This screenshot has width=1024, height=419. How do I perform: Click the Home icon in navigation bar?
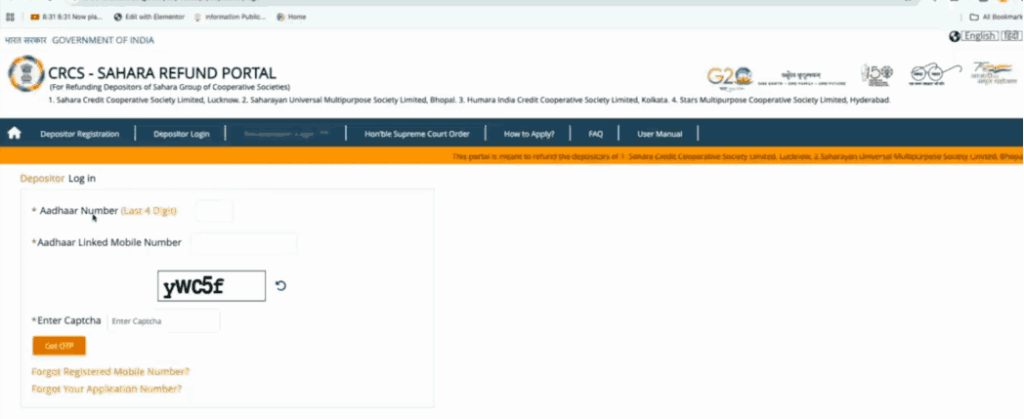(14, 134)
